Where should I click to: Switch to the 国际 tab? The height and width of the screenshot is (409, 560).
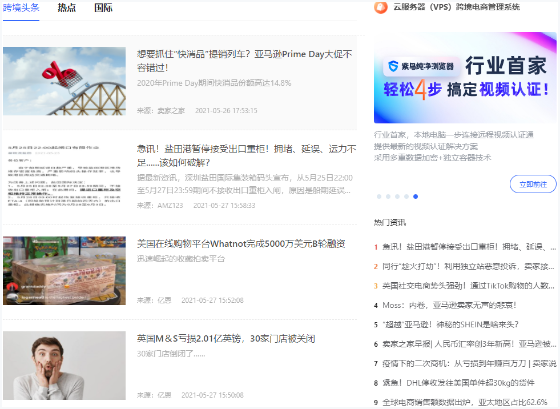[x=103, y=8]
